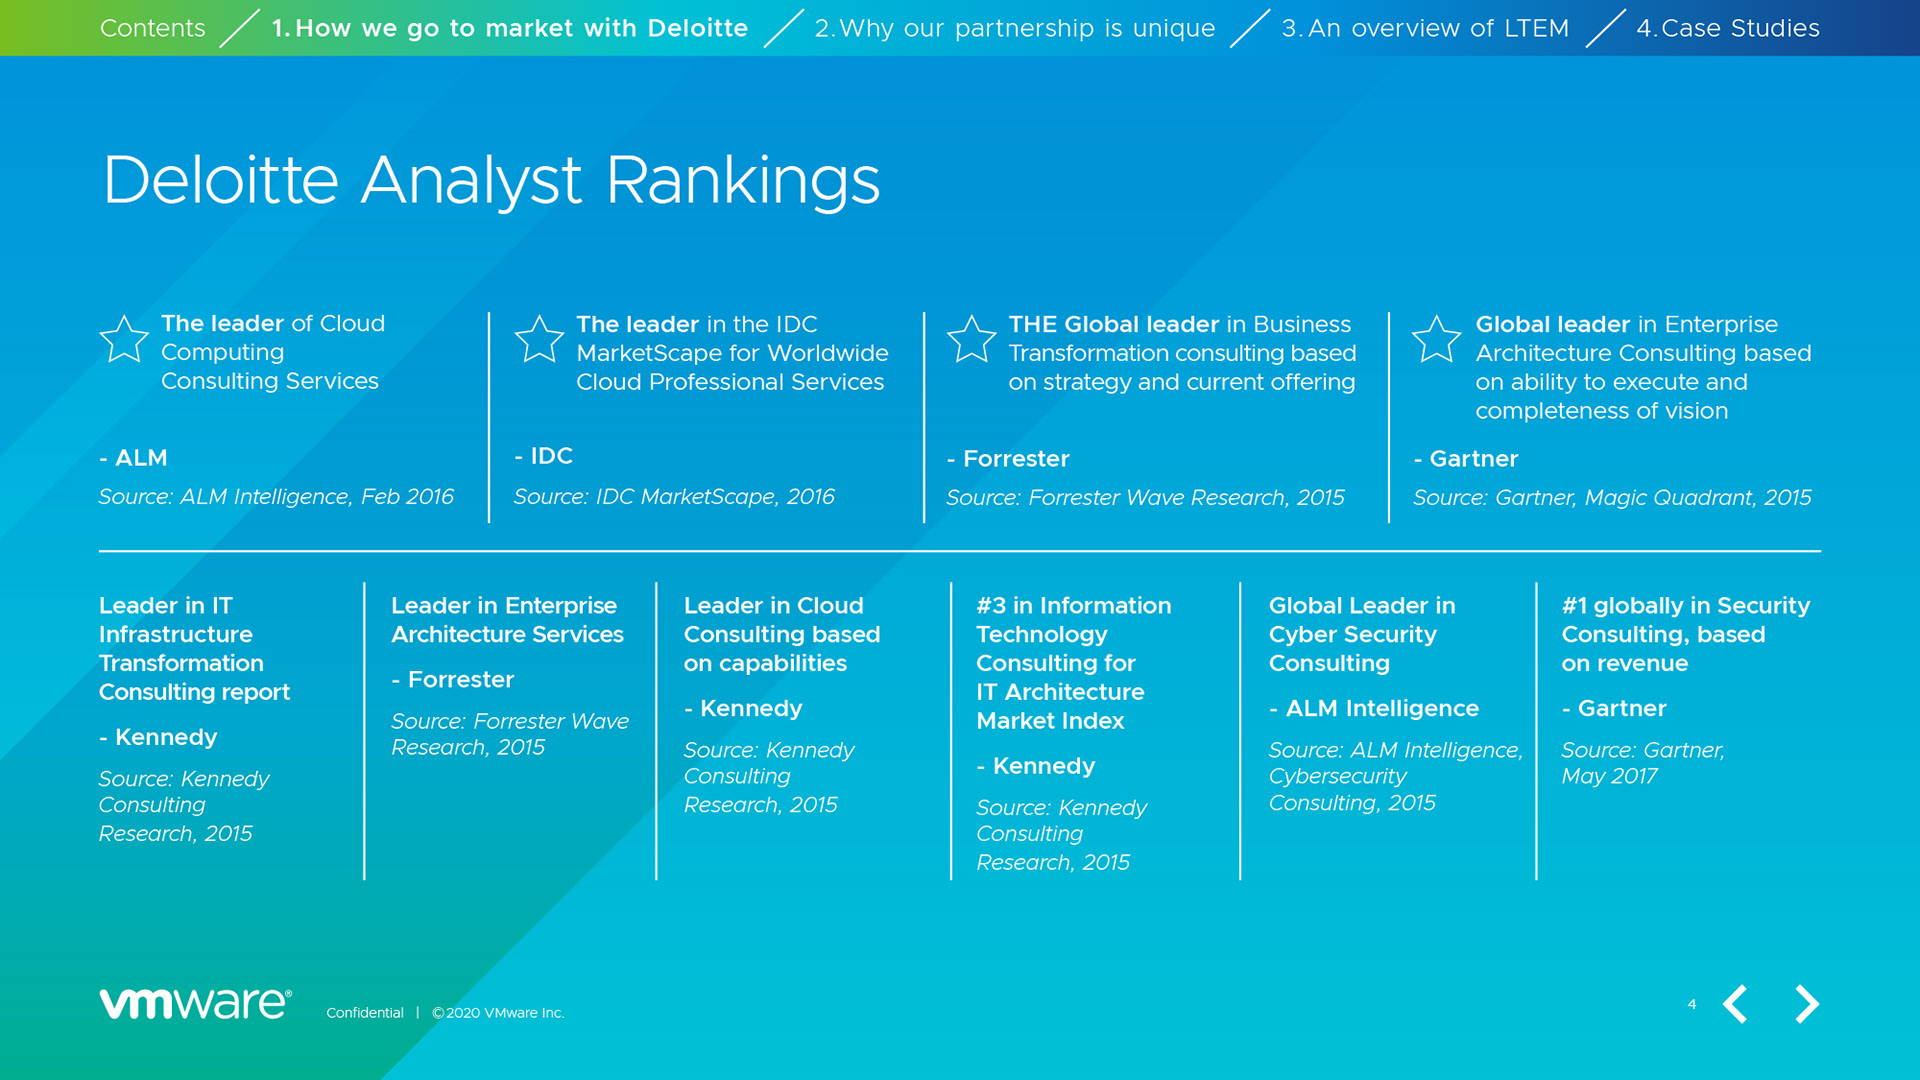
Task: Click the slide page number 4
Action: [1692, 1004]
